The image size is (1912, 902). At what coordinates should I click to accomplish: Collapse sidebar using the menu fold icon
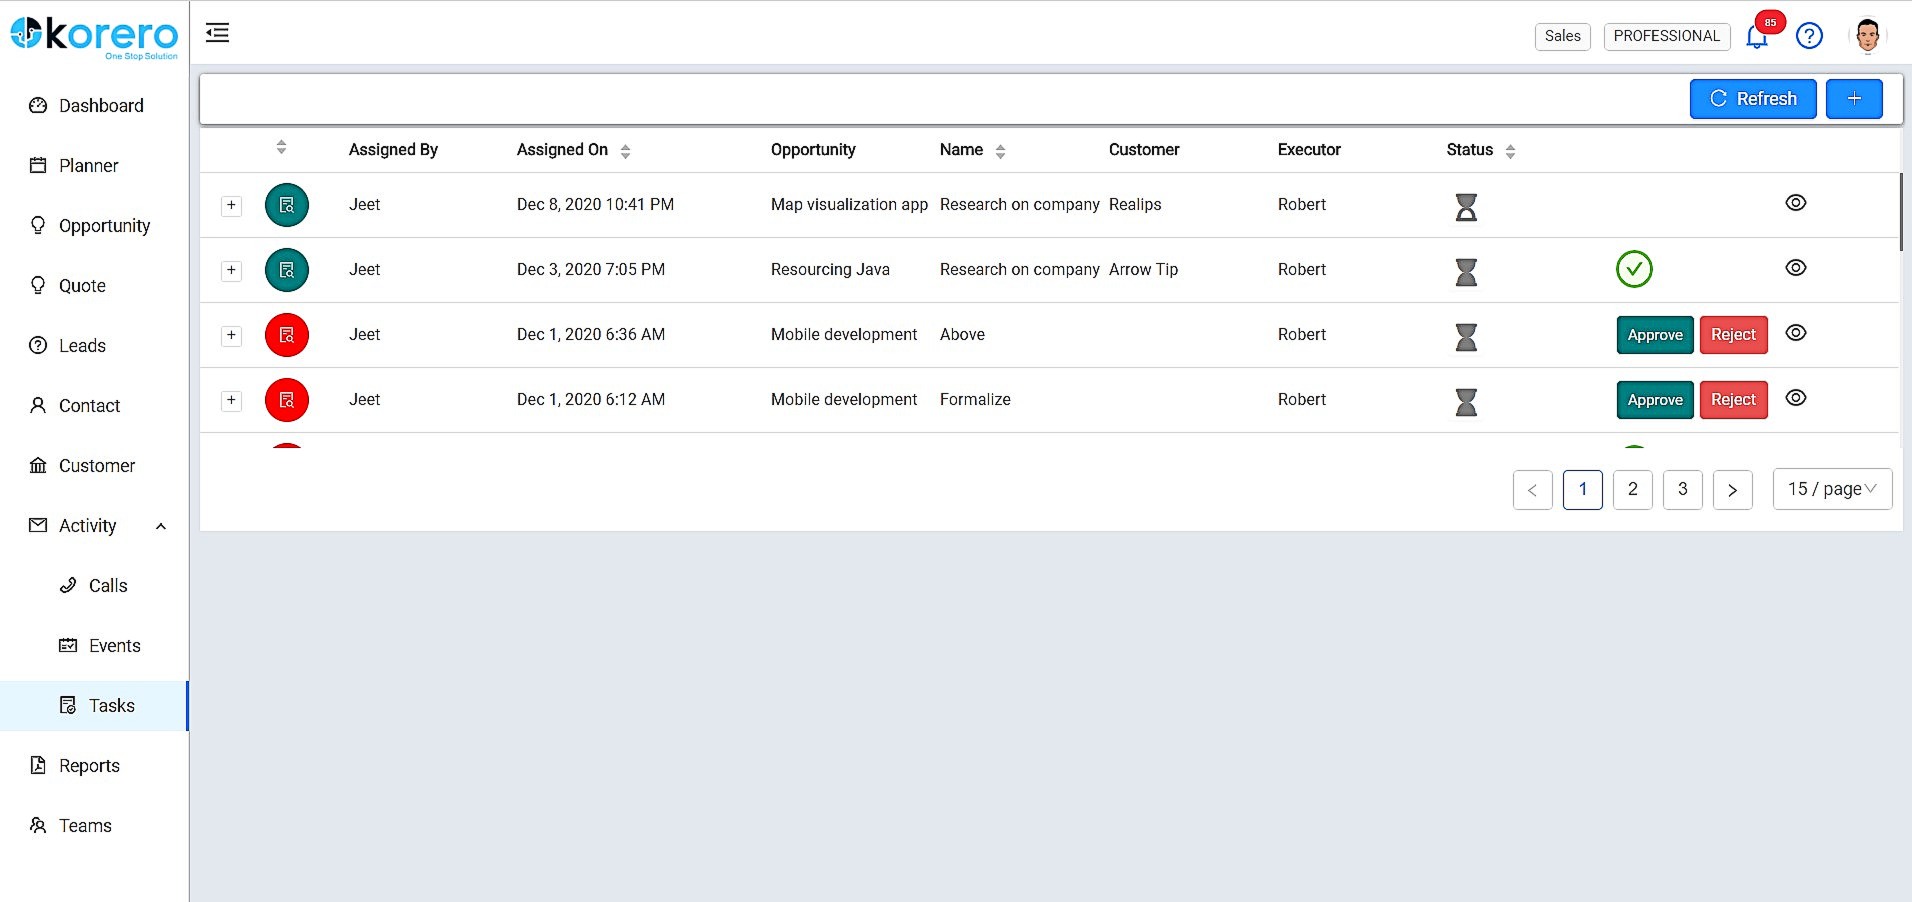(217, 33)
